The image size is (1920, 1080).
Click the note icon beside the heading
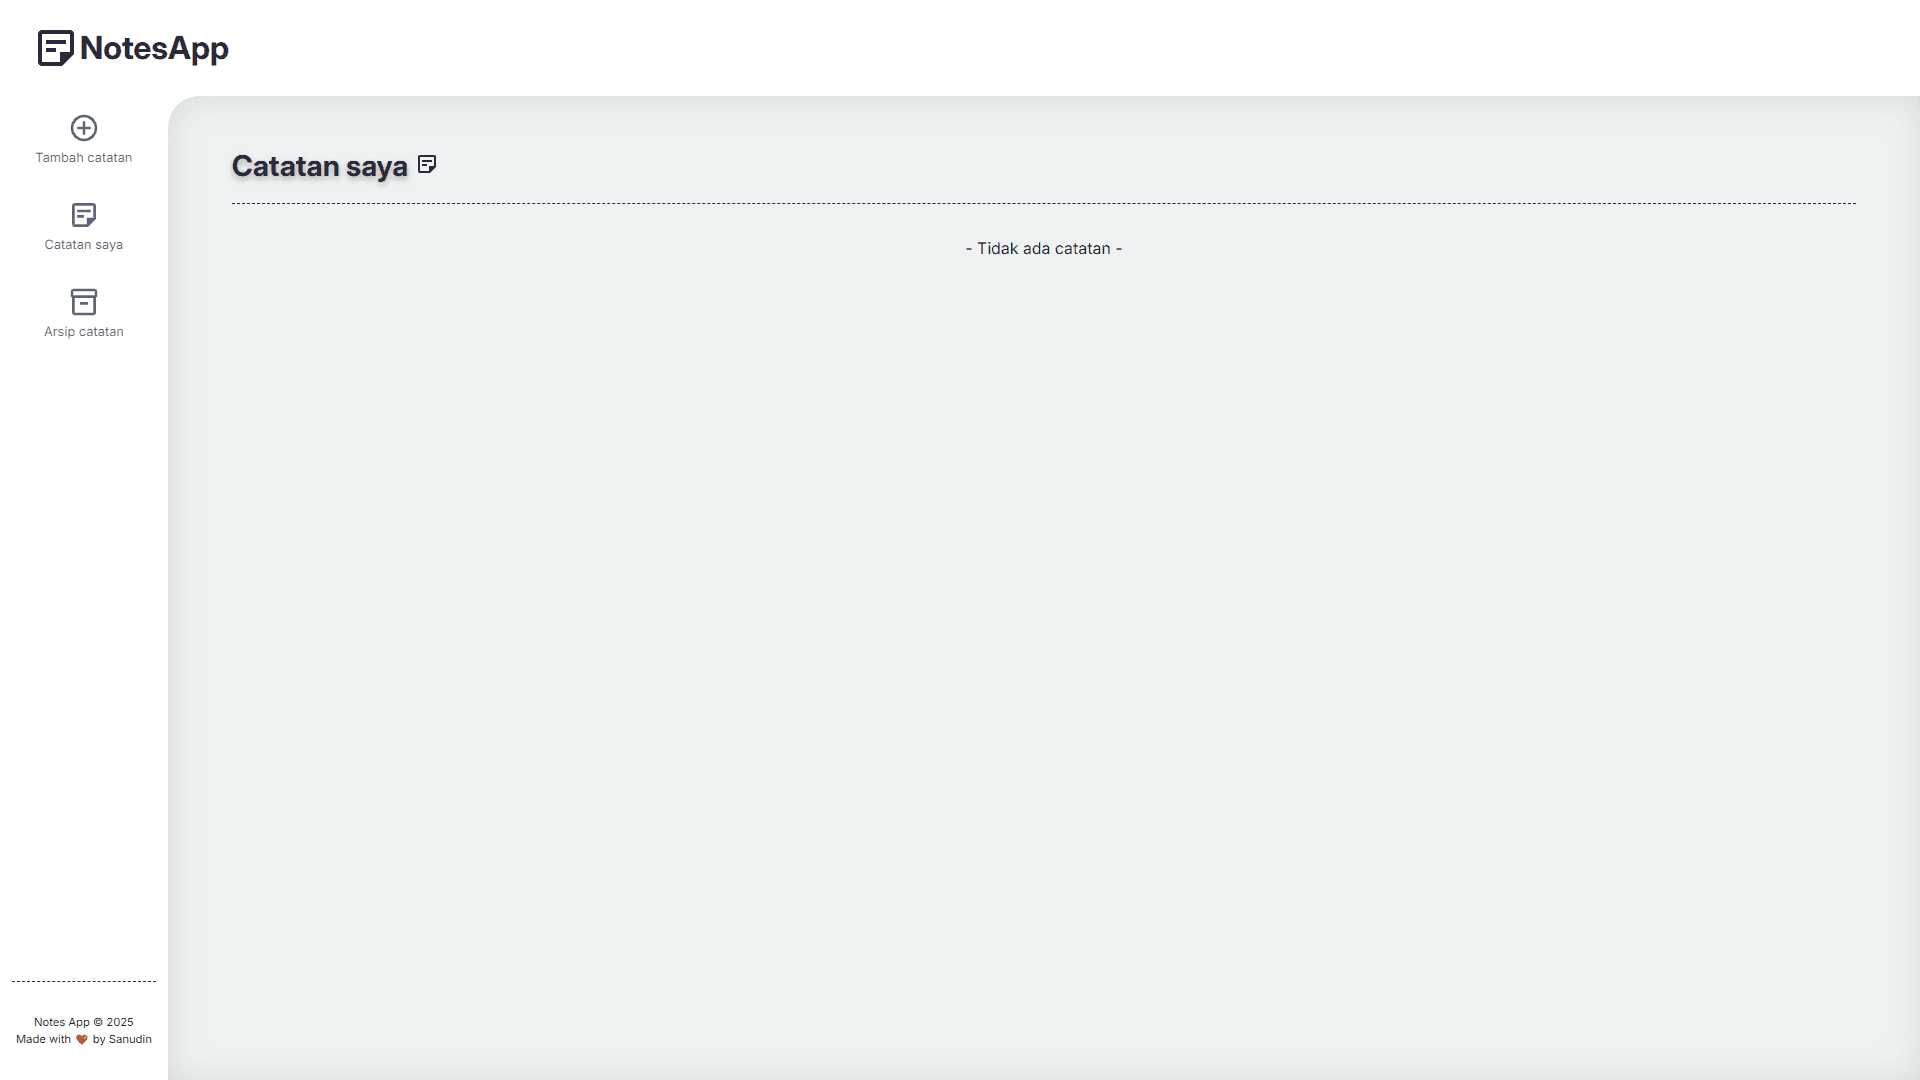point(427,164)
